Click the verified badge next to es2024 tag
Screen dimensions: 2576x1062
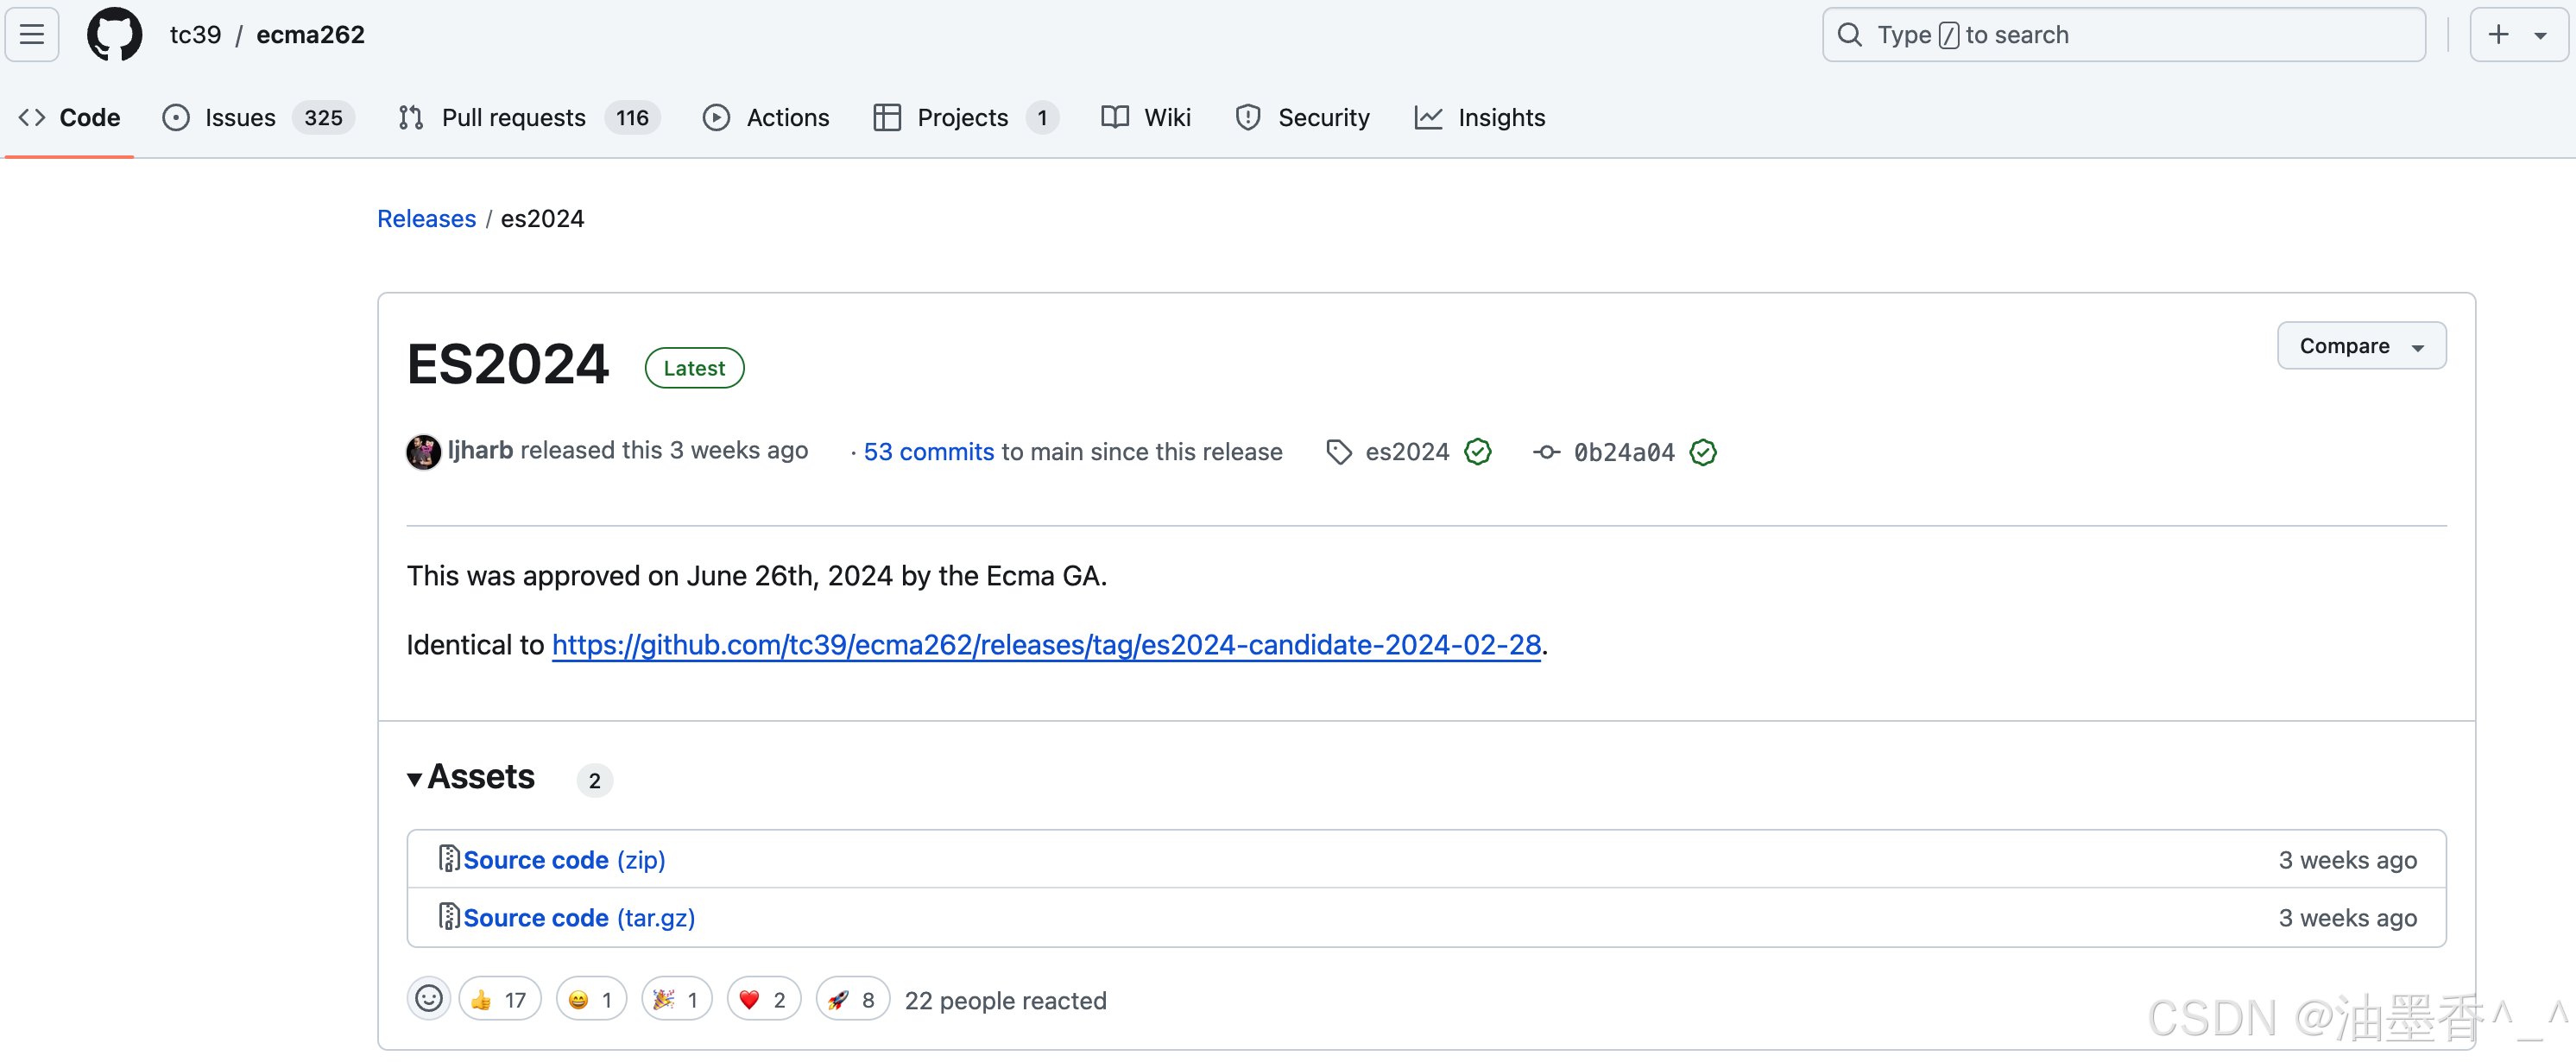click(1477, 452)
